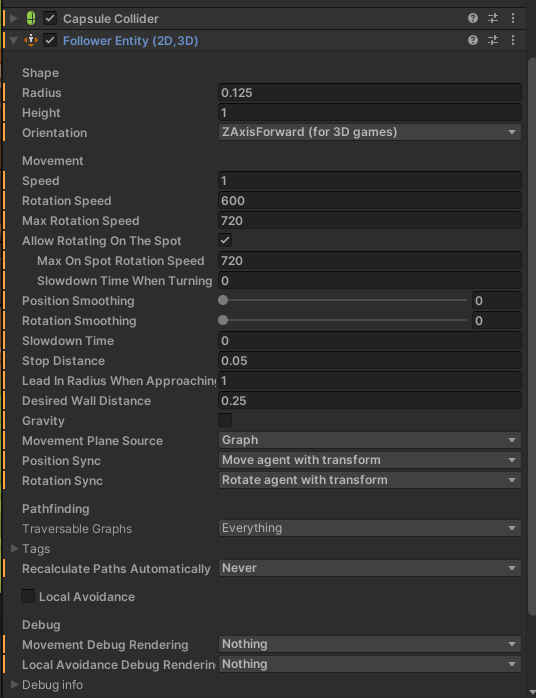536x698 pixels.
Task: Click the Shape section heading
Action: [41, 73]
